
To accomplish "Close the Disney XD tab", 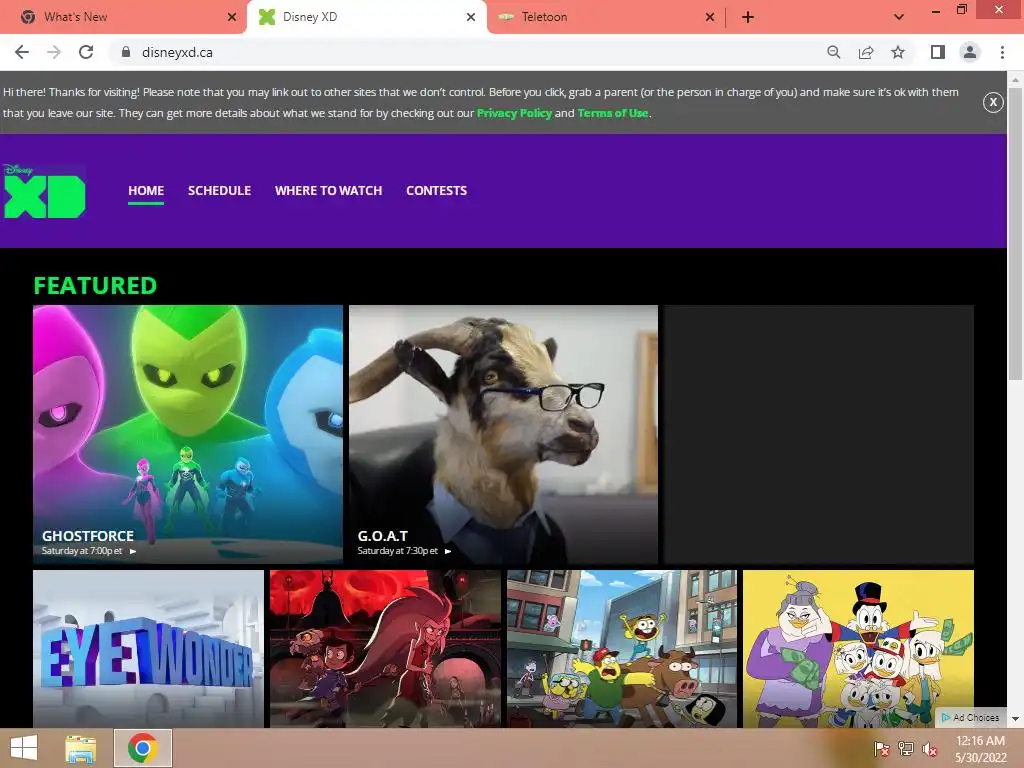I will [x=471, y=17].
